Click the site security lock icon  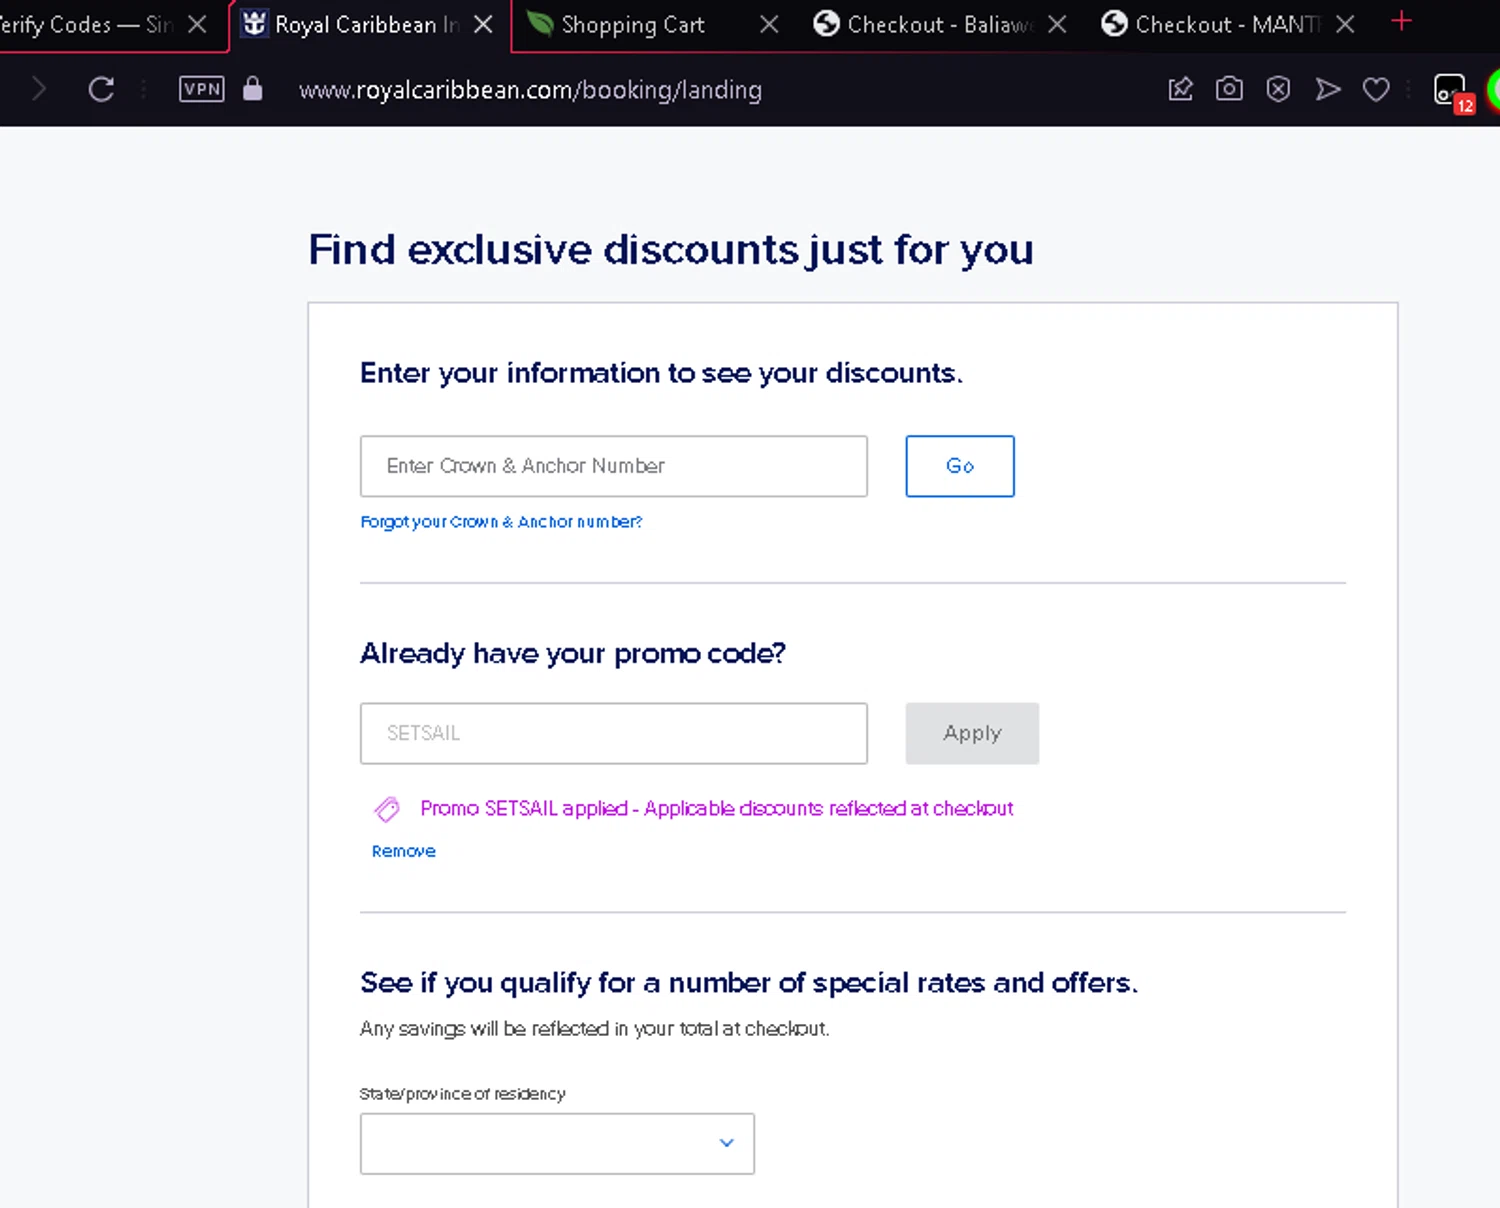pyautogui.click(x=253, y=89)
